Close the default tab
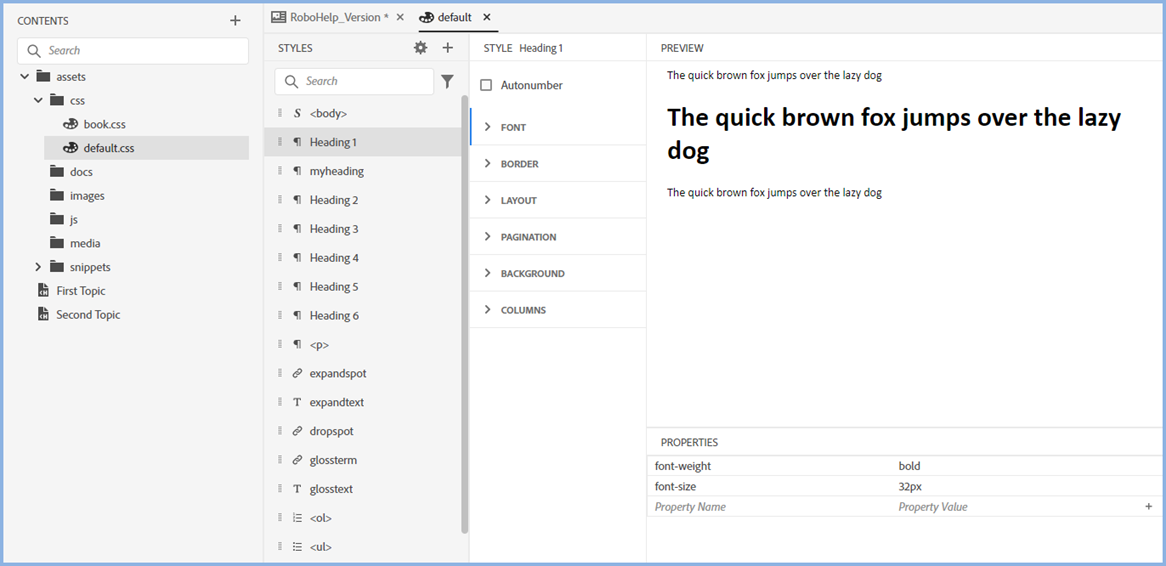This screenshot has height=566, width=1166. click(x=487, y=18)
